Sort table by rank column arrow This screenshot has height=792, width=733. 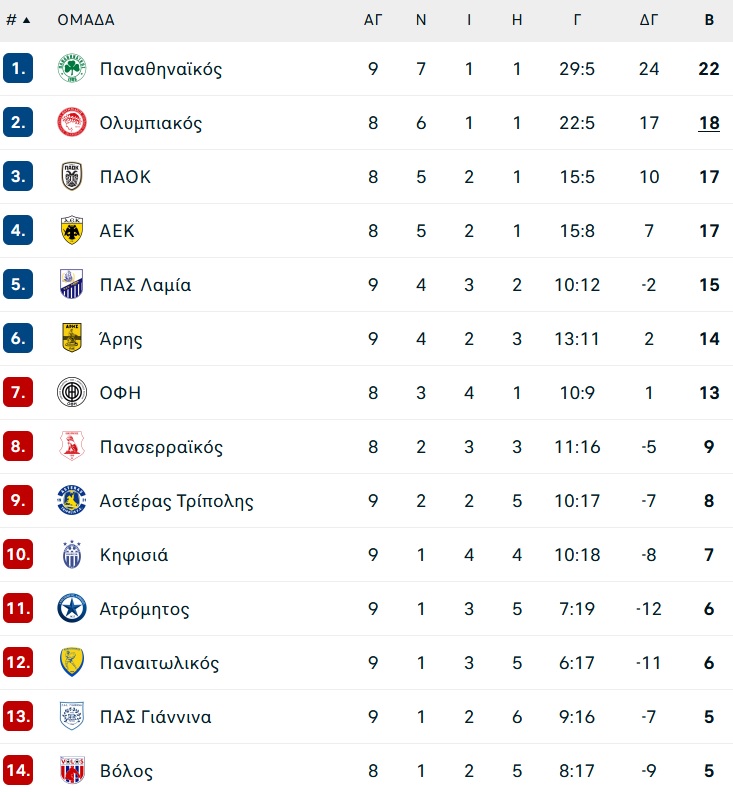tap(27, 20)
